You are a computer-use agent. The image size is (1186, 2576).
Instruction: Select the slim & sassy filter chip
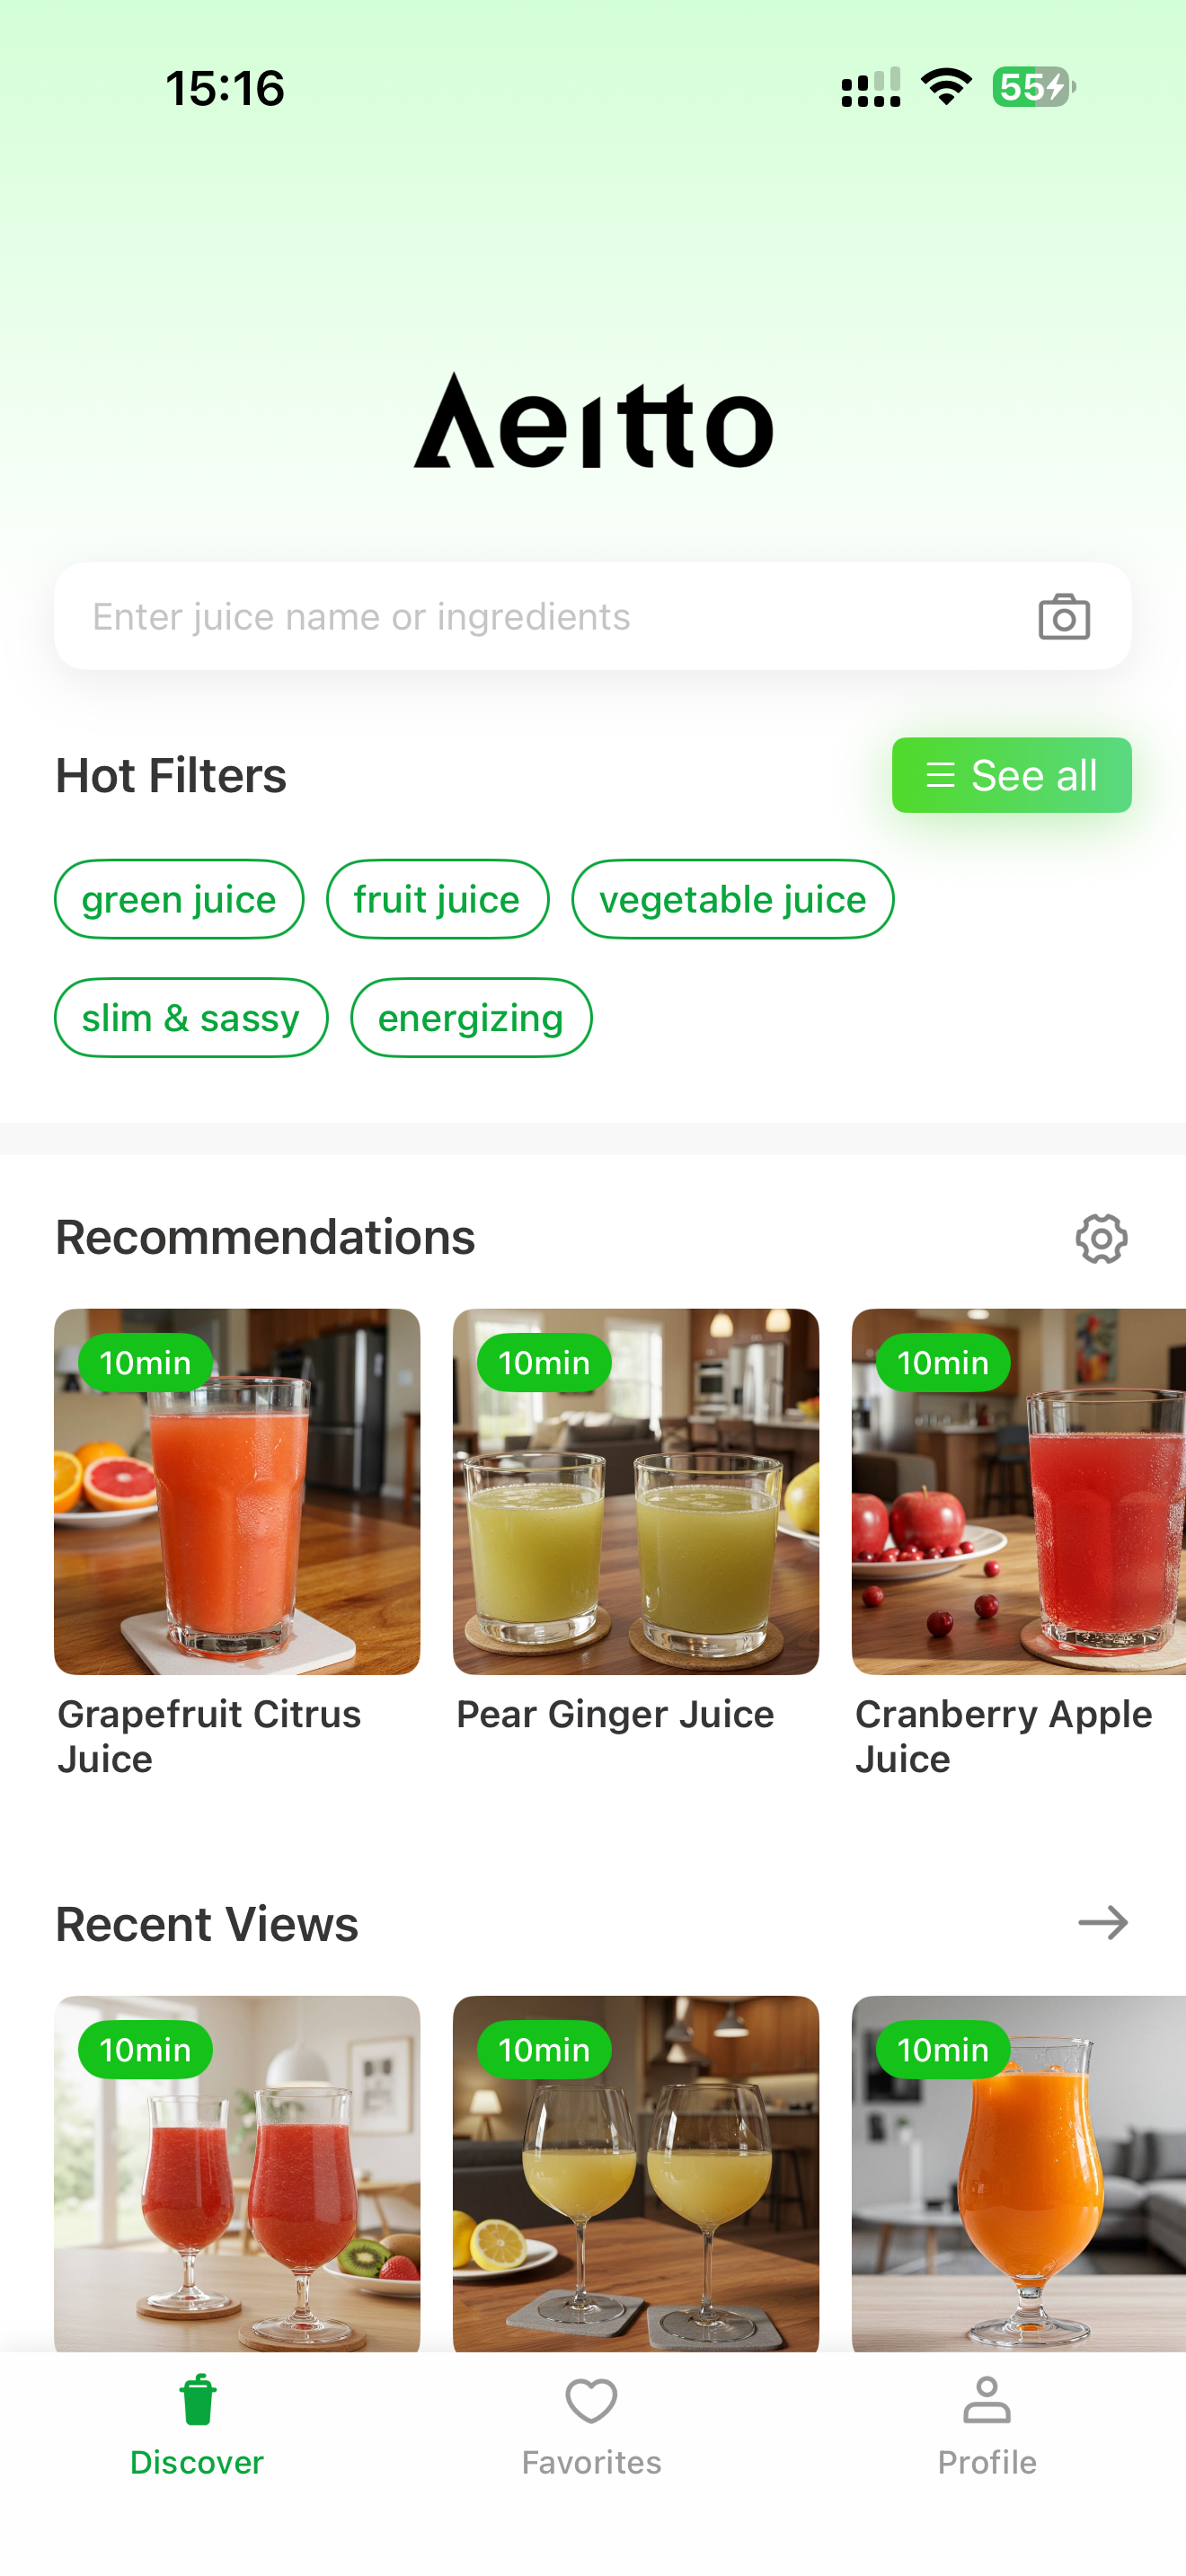point(191,1017)
